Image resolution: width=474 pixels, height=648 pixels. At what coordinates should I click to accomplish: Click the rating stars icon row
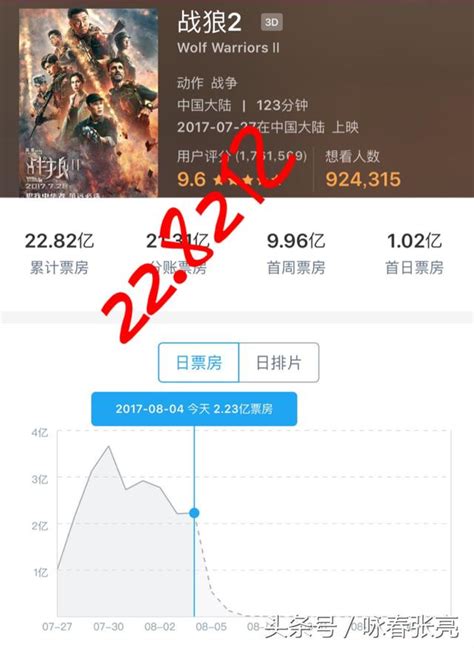(x=247, y=180)
